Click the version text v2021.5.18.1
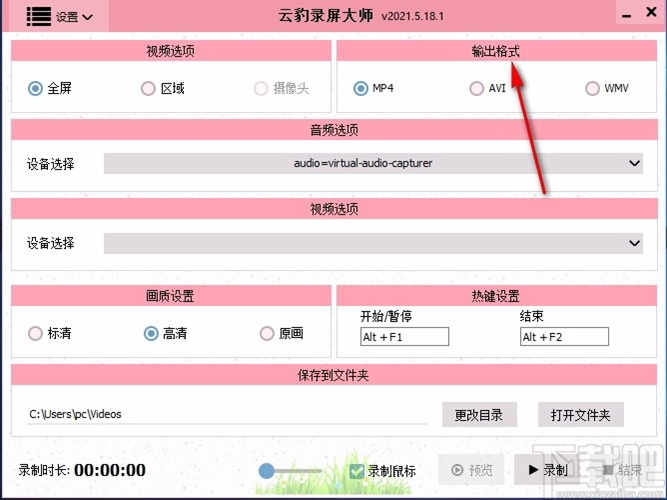The width and height of the screenshot is (667, 500). click(x=412, y=17)
